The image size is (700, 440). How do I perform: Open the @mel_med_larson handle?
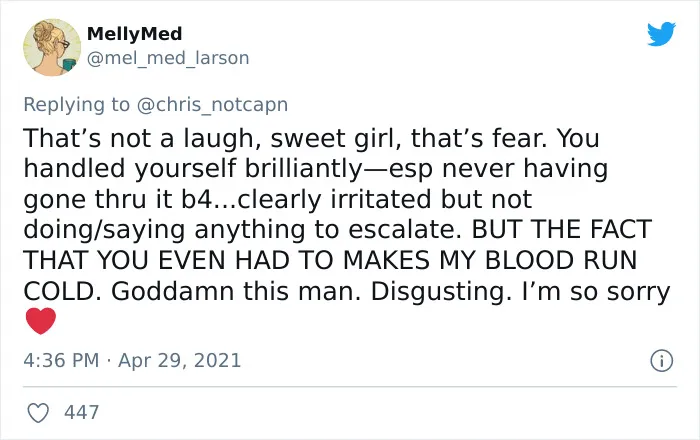[168, 58]
